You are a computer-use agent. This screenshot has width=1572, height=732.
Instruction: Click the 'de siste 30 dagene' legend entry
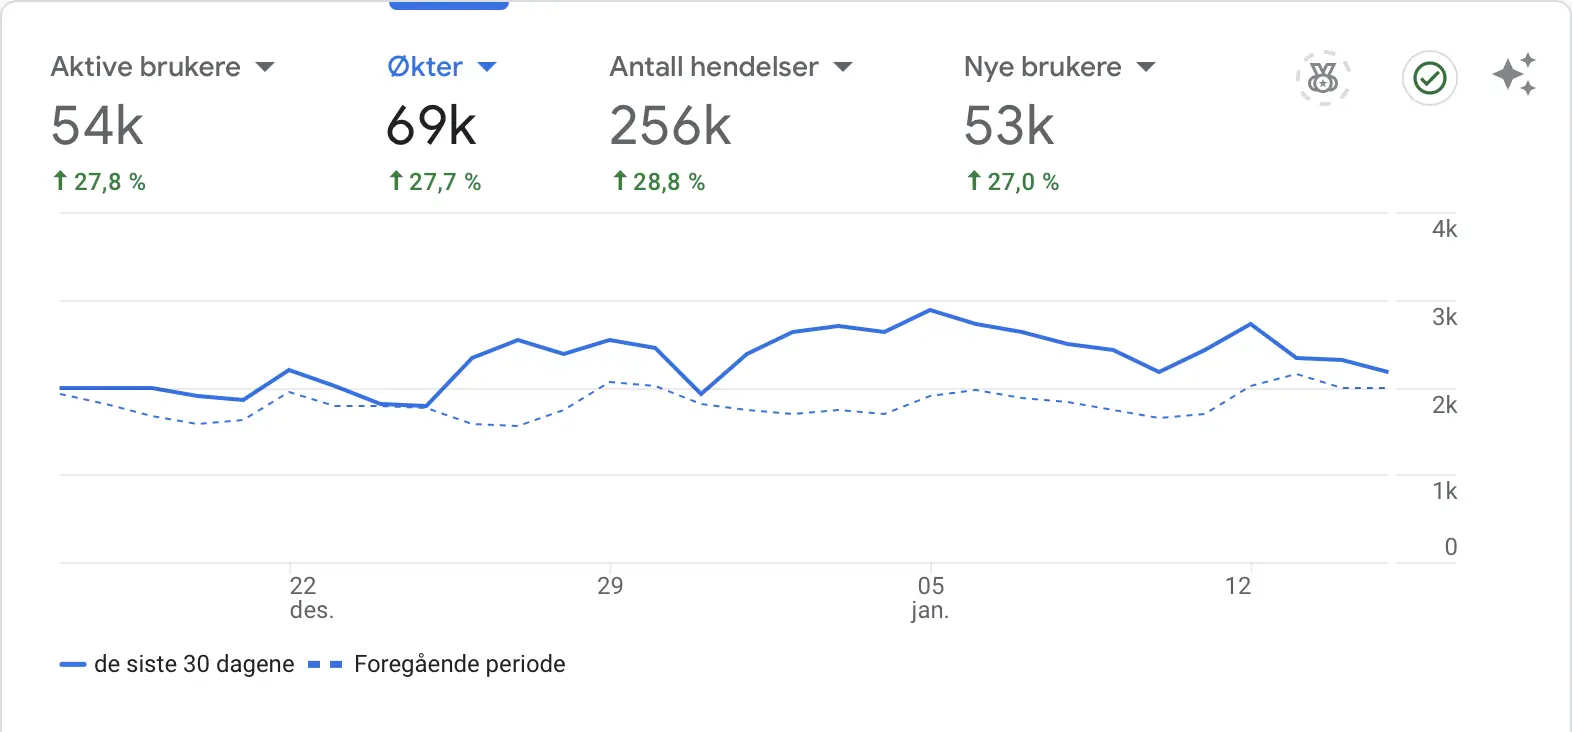click(177, 664)
